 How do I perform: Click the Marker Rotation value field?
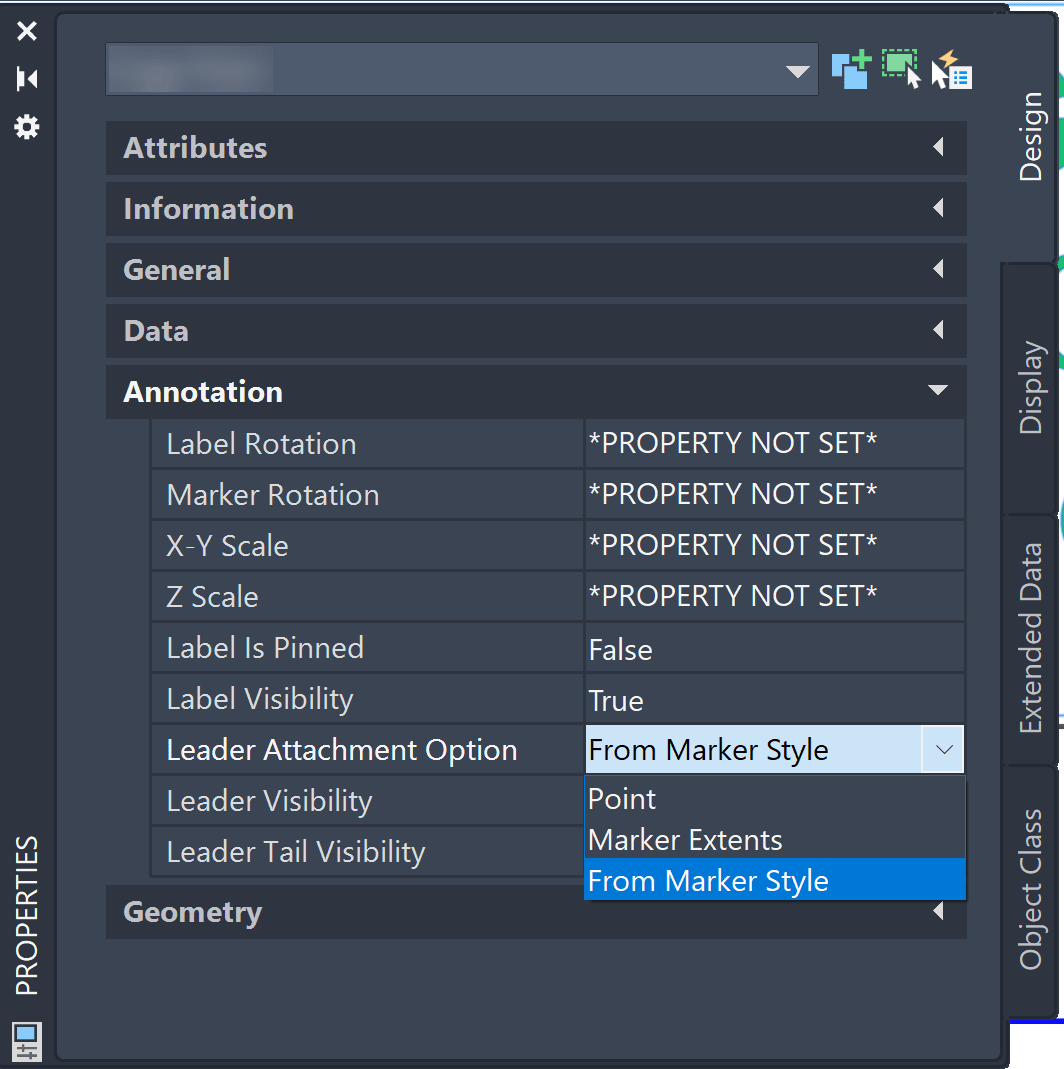pos(775,495)
